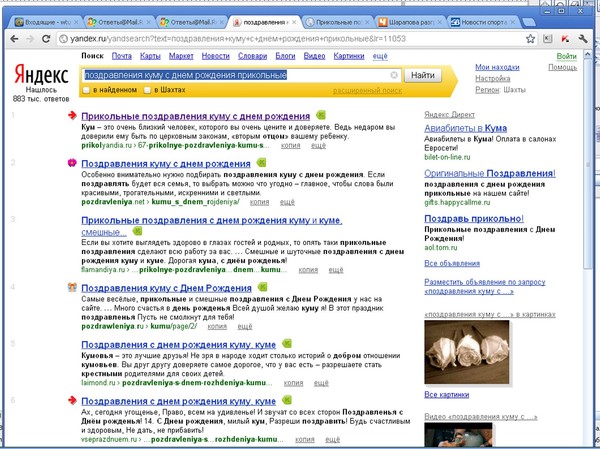Click the Yandex logo
The image size is (600, 449).
[x=41, y=74]
